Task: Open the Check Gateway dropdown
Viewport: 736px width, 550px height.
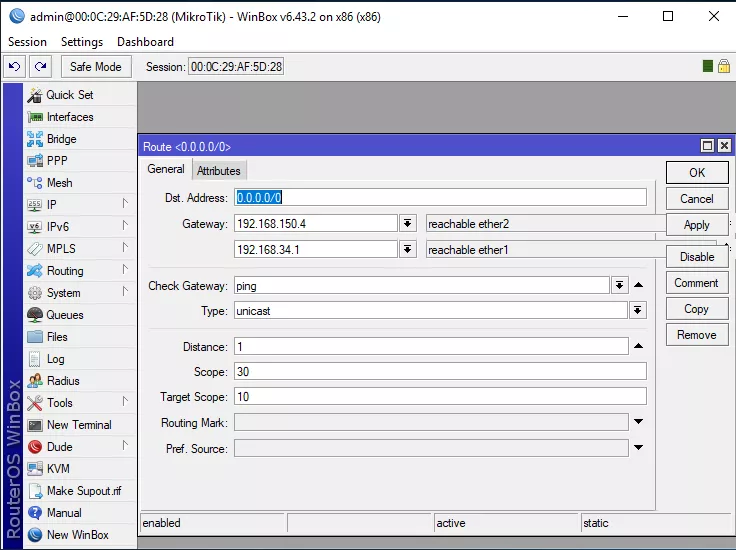Action: click(x=620, y=285)
